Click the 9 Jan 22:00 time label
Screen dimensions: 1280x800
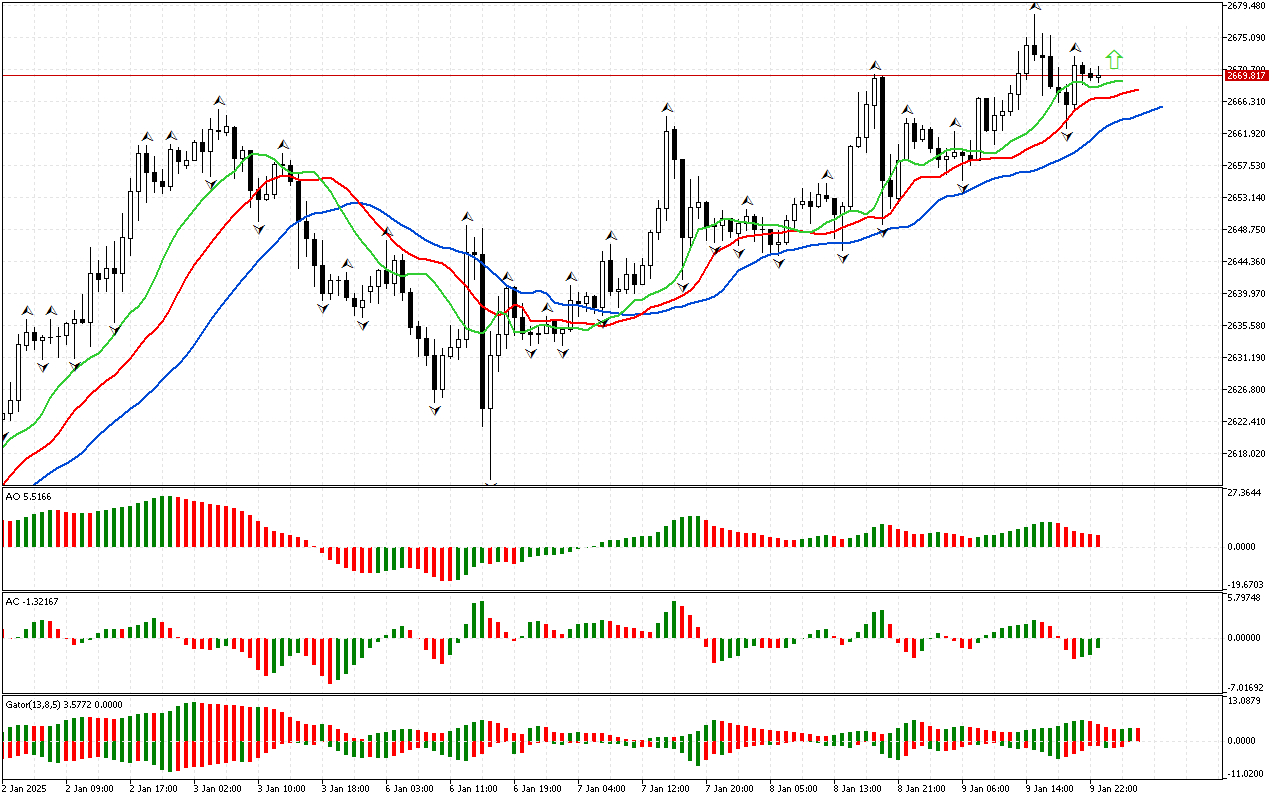[1112, 789]
